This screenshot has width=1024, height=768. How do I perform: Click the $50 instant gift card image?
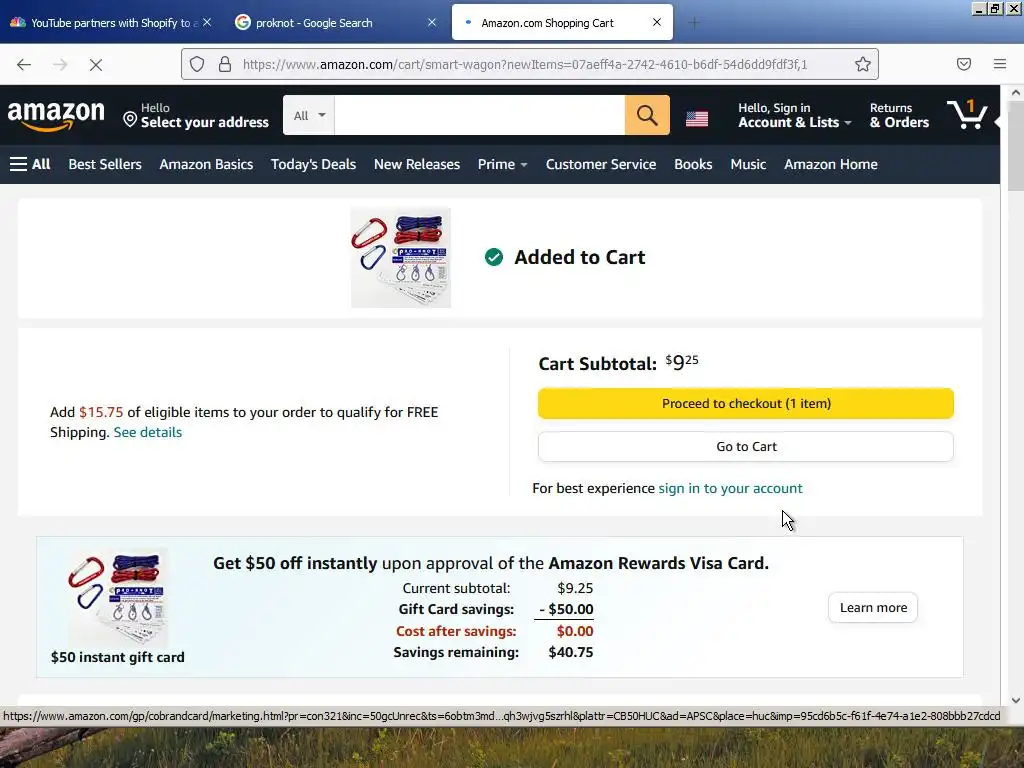coord(118,598)
